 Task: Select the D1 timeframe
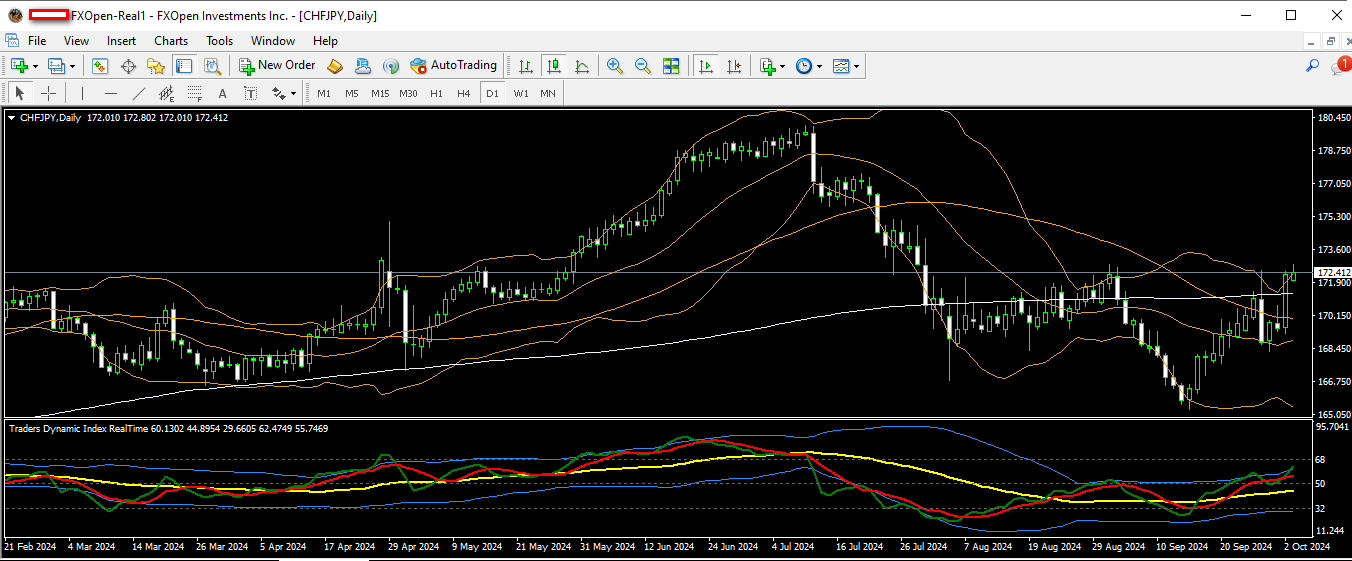point(491,93)
